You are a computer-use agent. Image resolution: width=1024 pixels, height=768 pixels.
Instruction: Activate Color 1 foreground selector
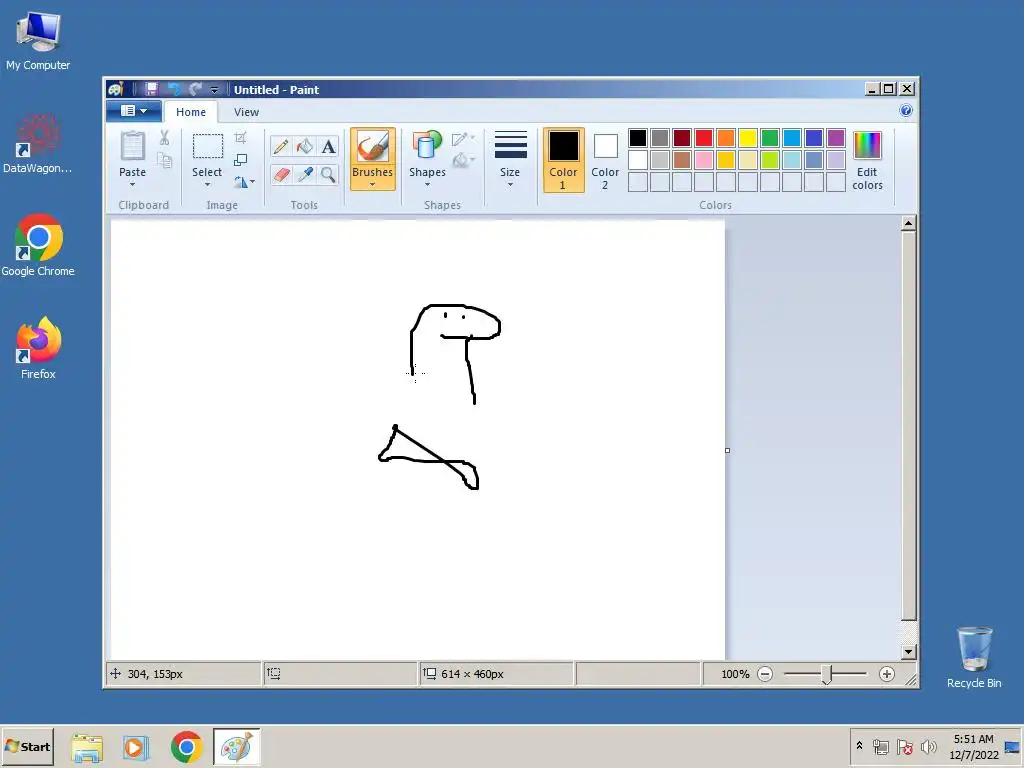[564, 160]
